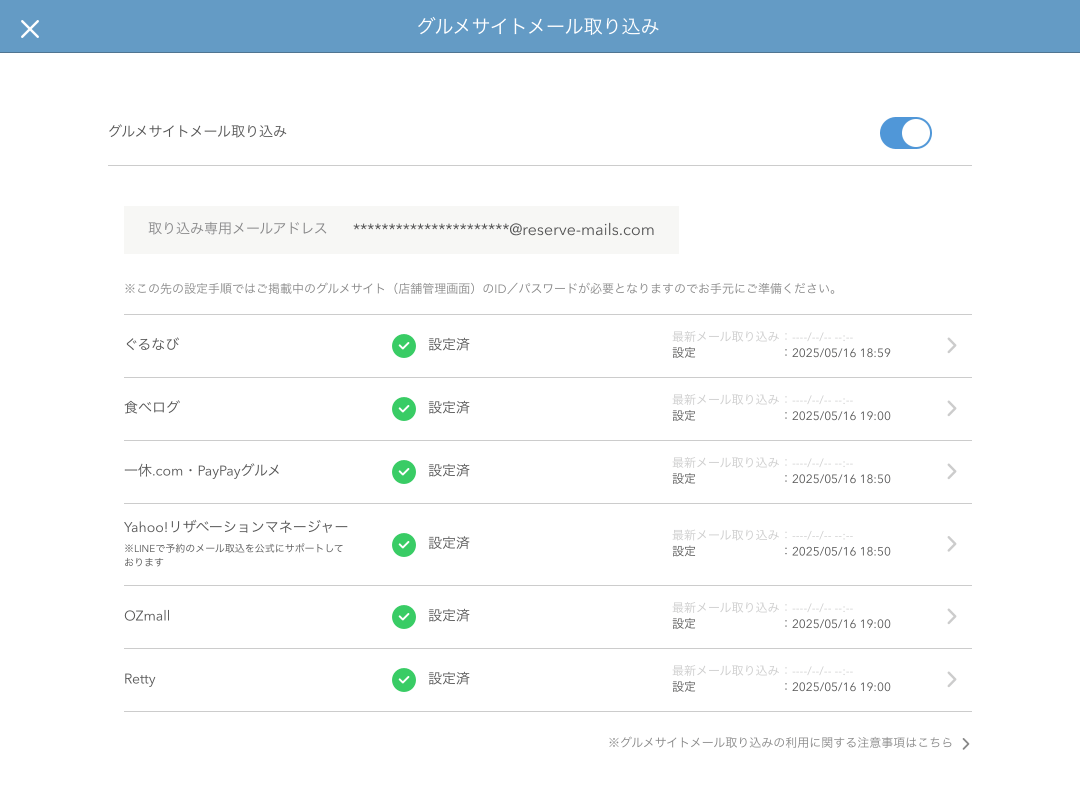Click the check icon for Yahoo!リザベーションマネージャー
This screenshot has width=1080, height=790.
pyautogui.click(x=404, y=544)
